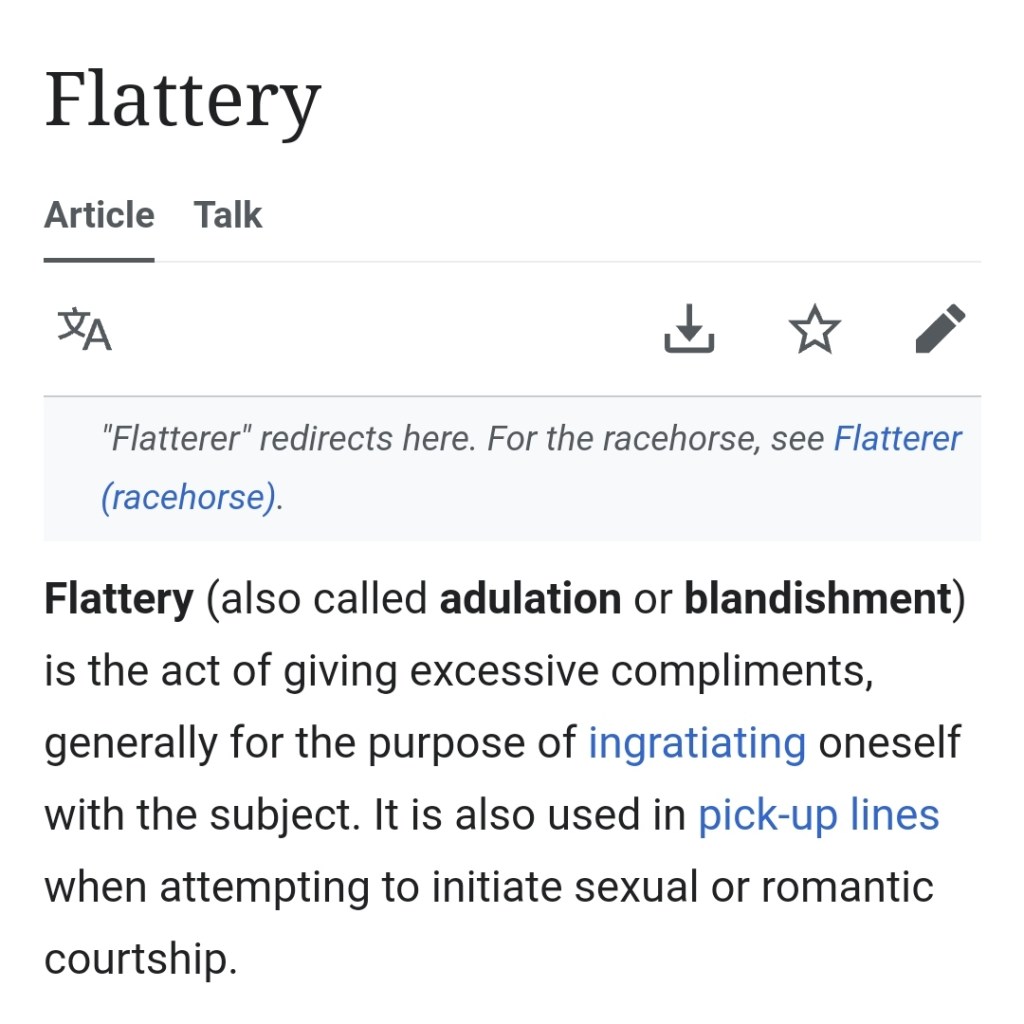1024x1024 pixels.
Task: Click the bold word "blandishment"
Action: (817, 598)
